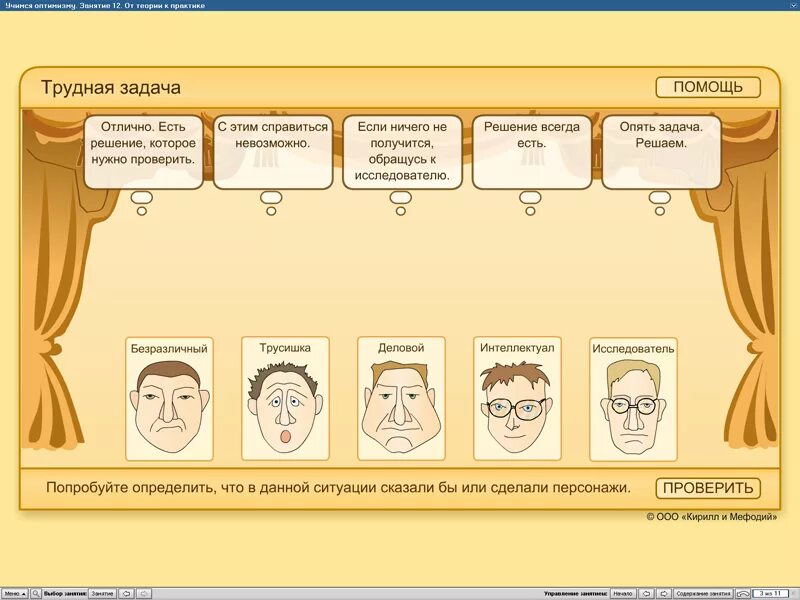This screenshot has height=600, width=800.
Task: Click the Занятие lesson selection button
Action: click(x=103, y=594)
